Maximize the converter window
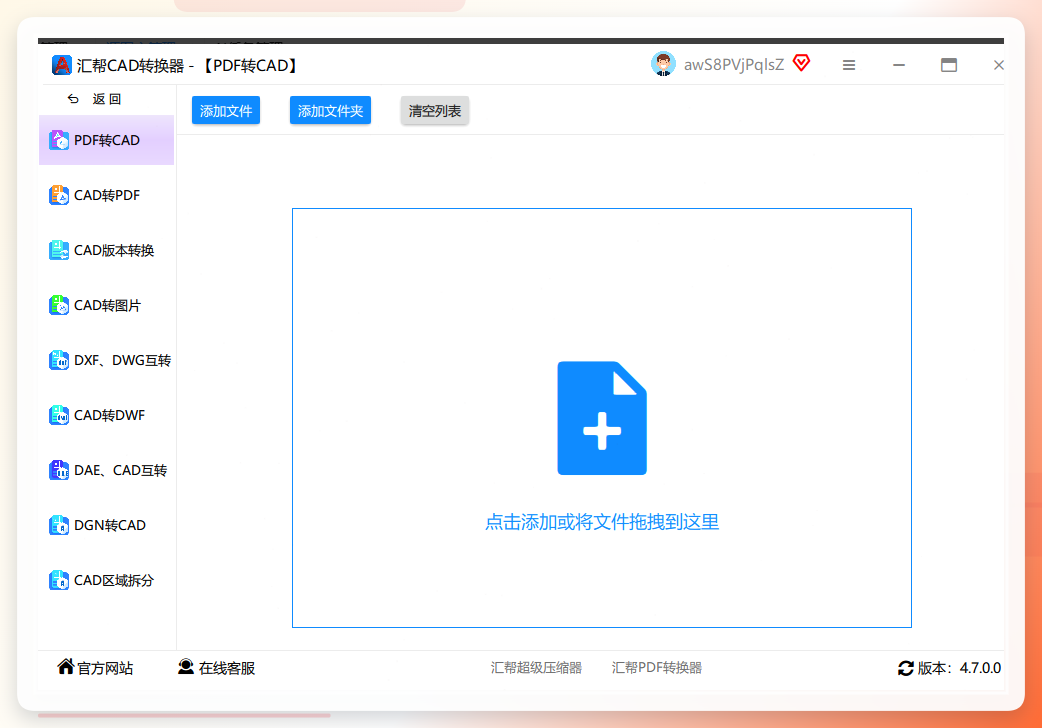 click(x=949, y=65)
